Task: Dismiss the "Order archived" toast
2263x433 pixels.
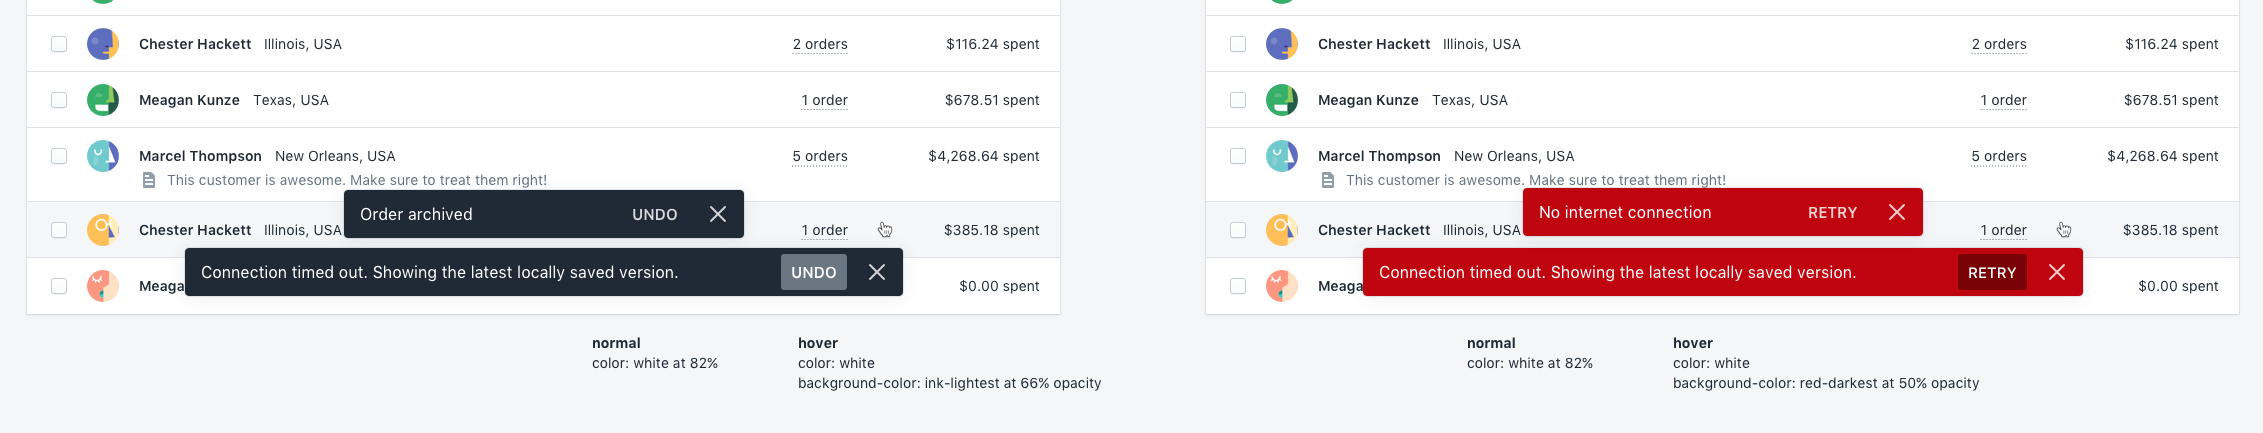Action: [x=718, y=214]
